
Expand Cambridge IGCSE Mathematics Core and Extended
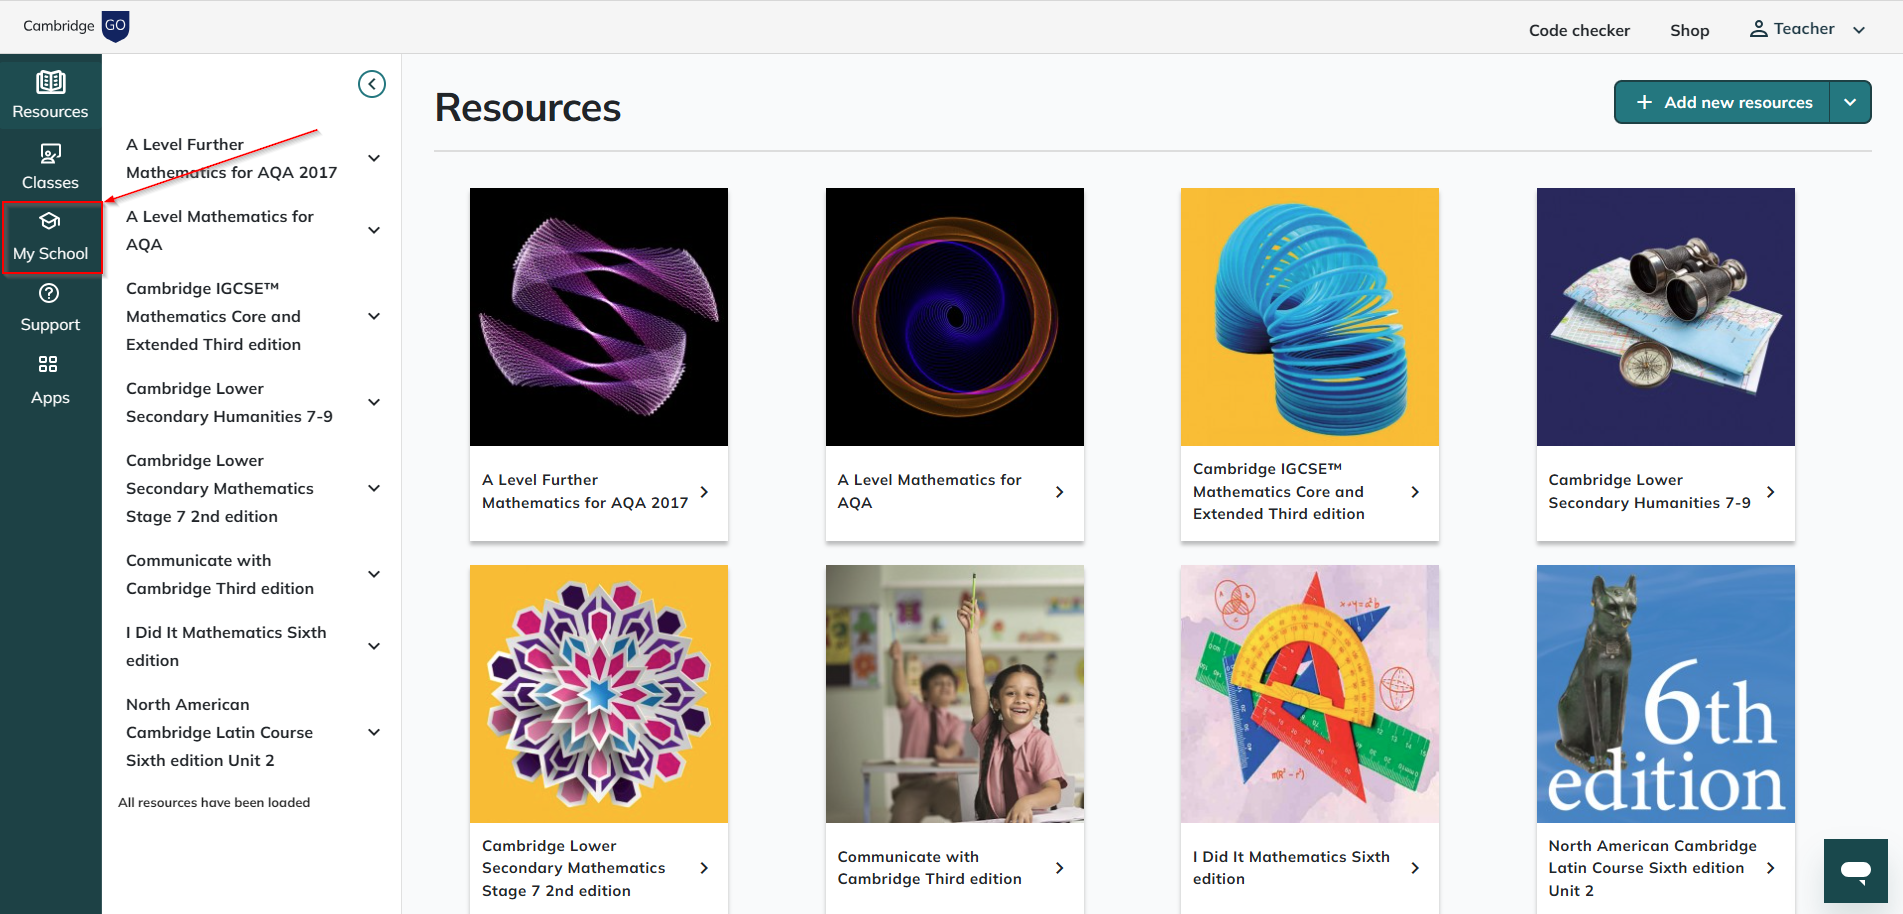(374, 316)
